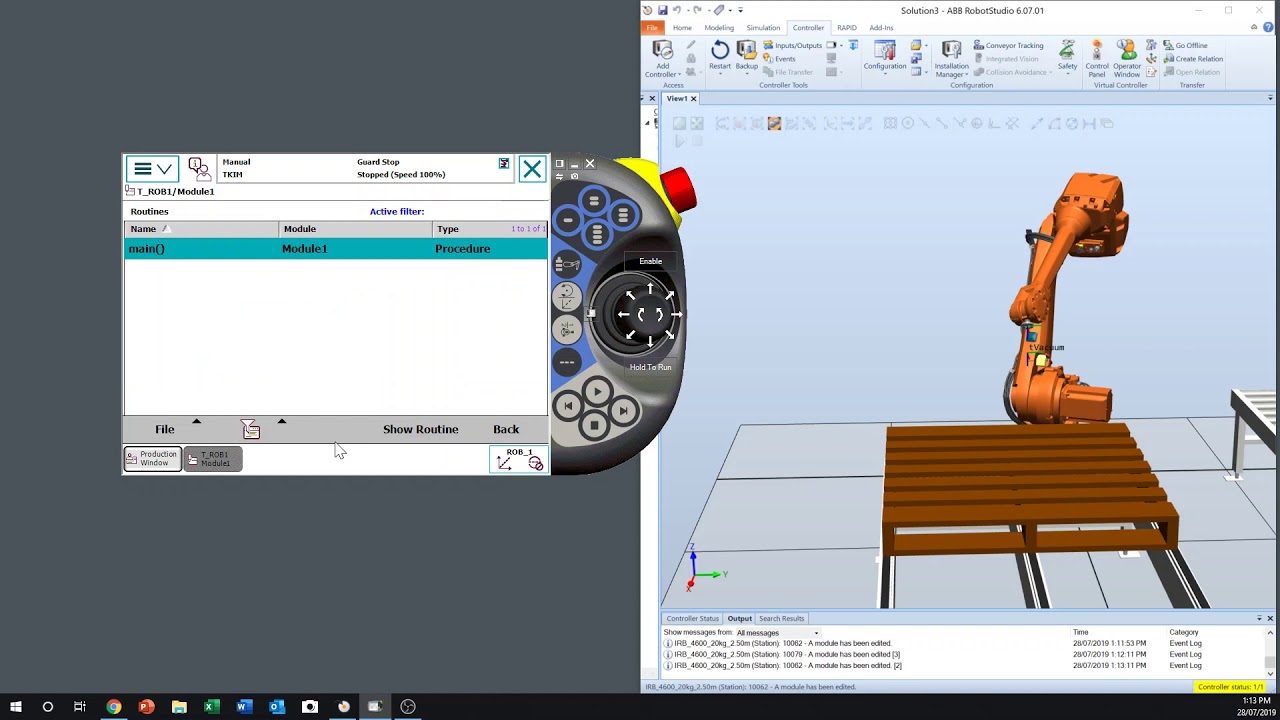This screenshot has height=720, width=1280.
Task: Save the station using the Save icon
Action: (x=662, y=10)
